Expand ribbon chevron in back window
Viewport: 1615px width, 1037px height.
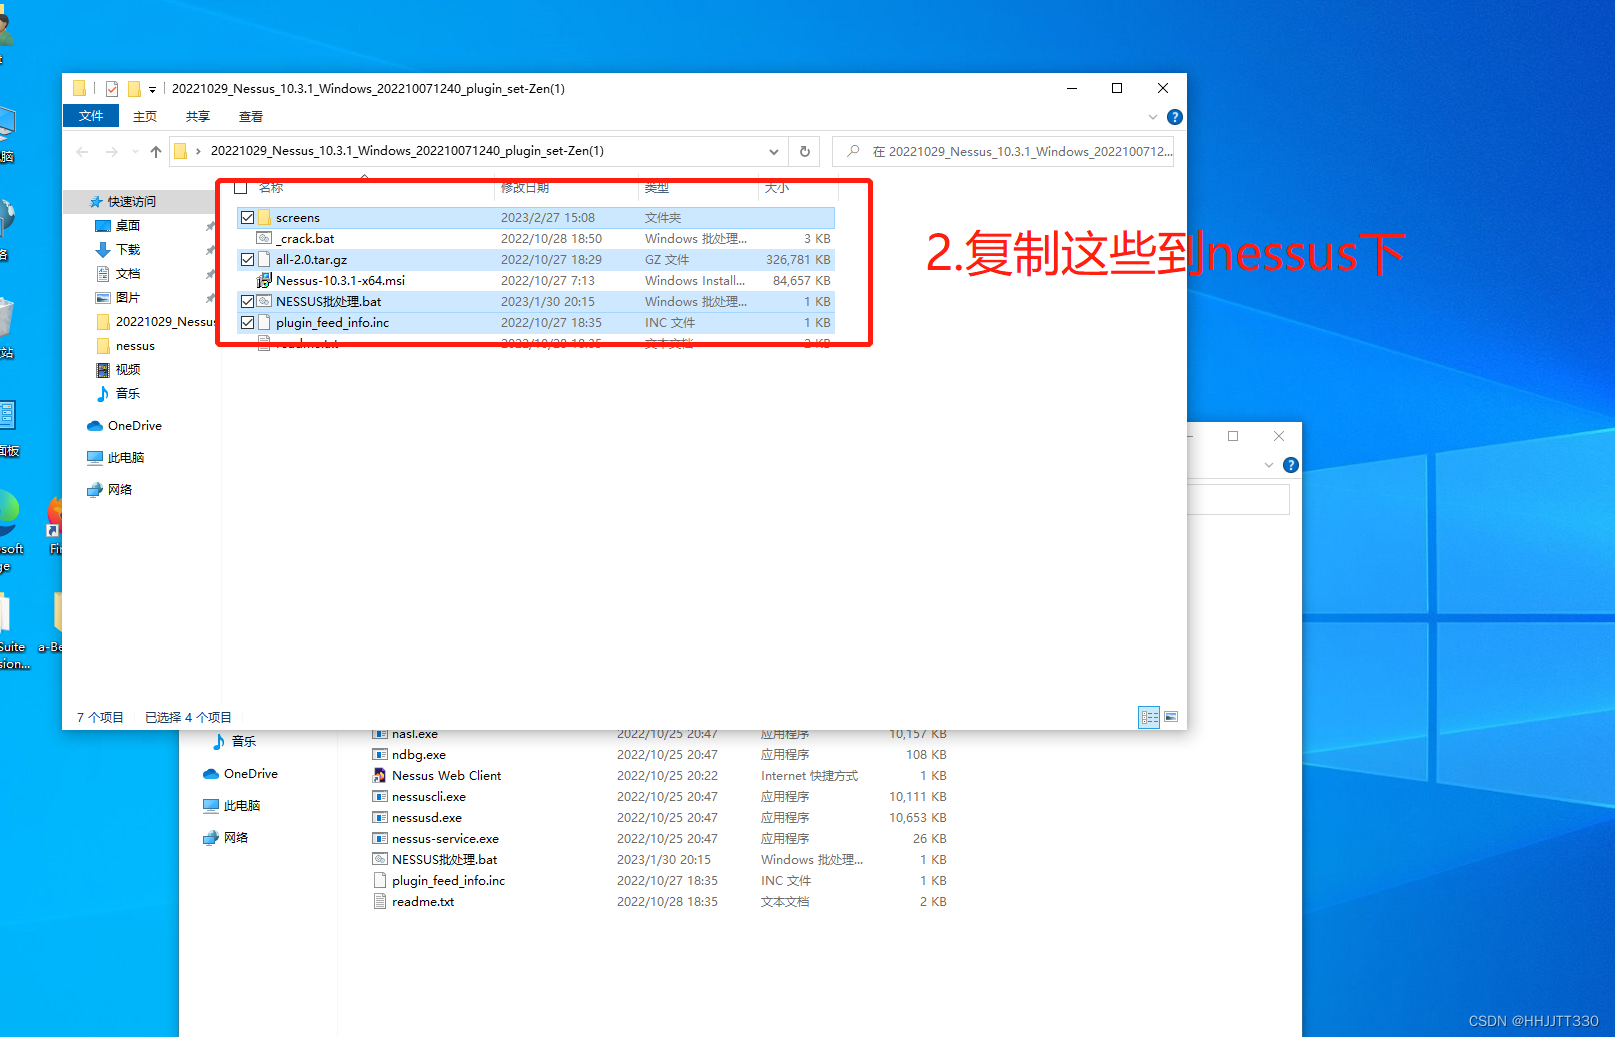point(1269,465)
